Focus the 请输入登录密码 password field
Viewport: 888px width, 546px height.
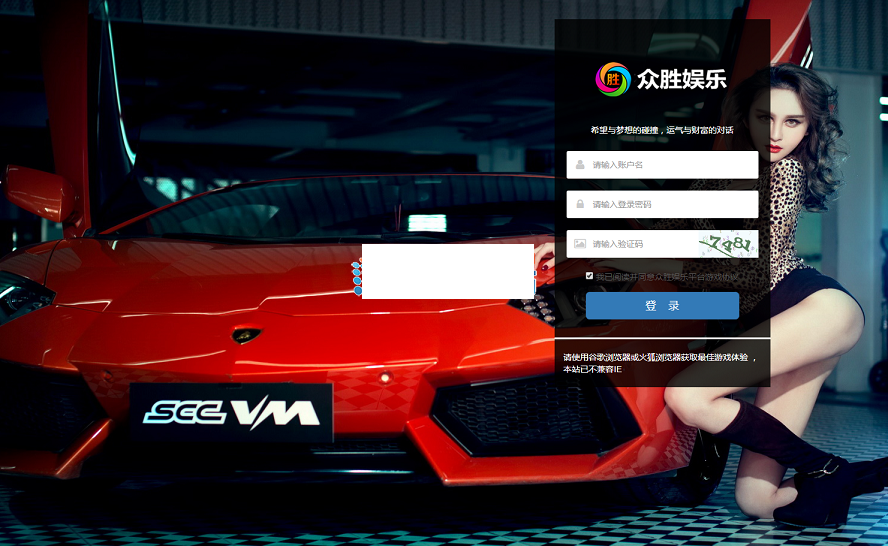pyautogui.click(x=670, y=204)
